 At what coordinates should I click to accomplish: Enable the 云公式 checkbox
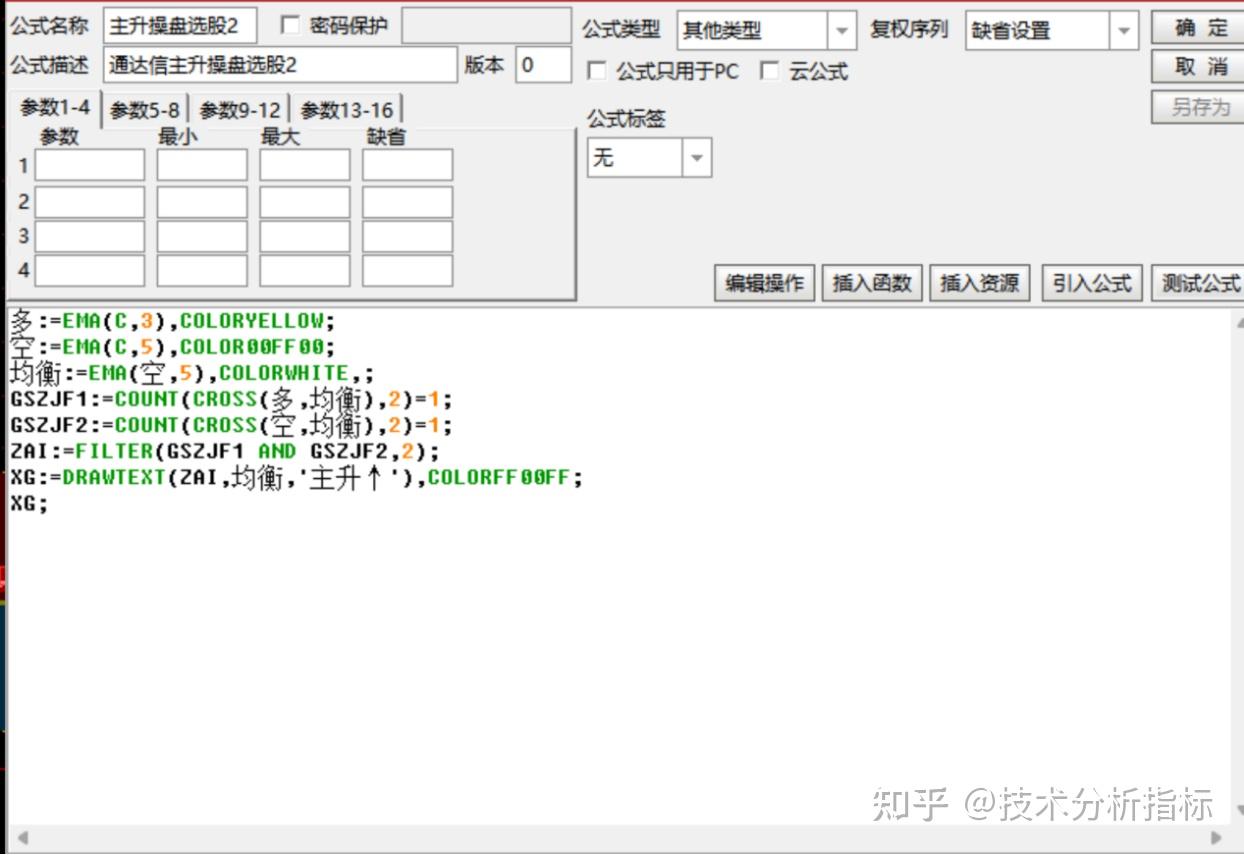click(x=770, y=71)
